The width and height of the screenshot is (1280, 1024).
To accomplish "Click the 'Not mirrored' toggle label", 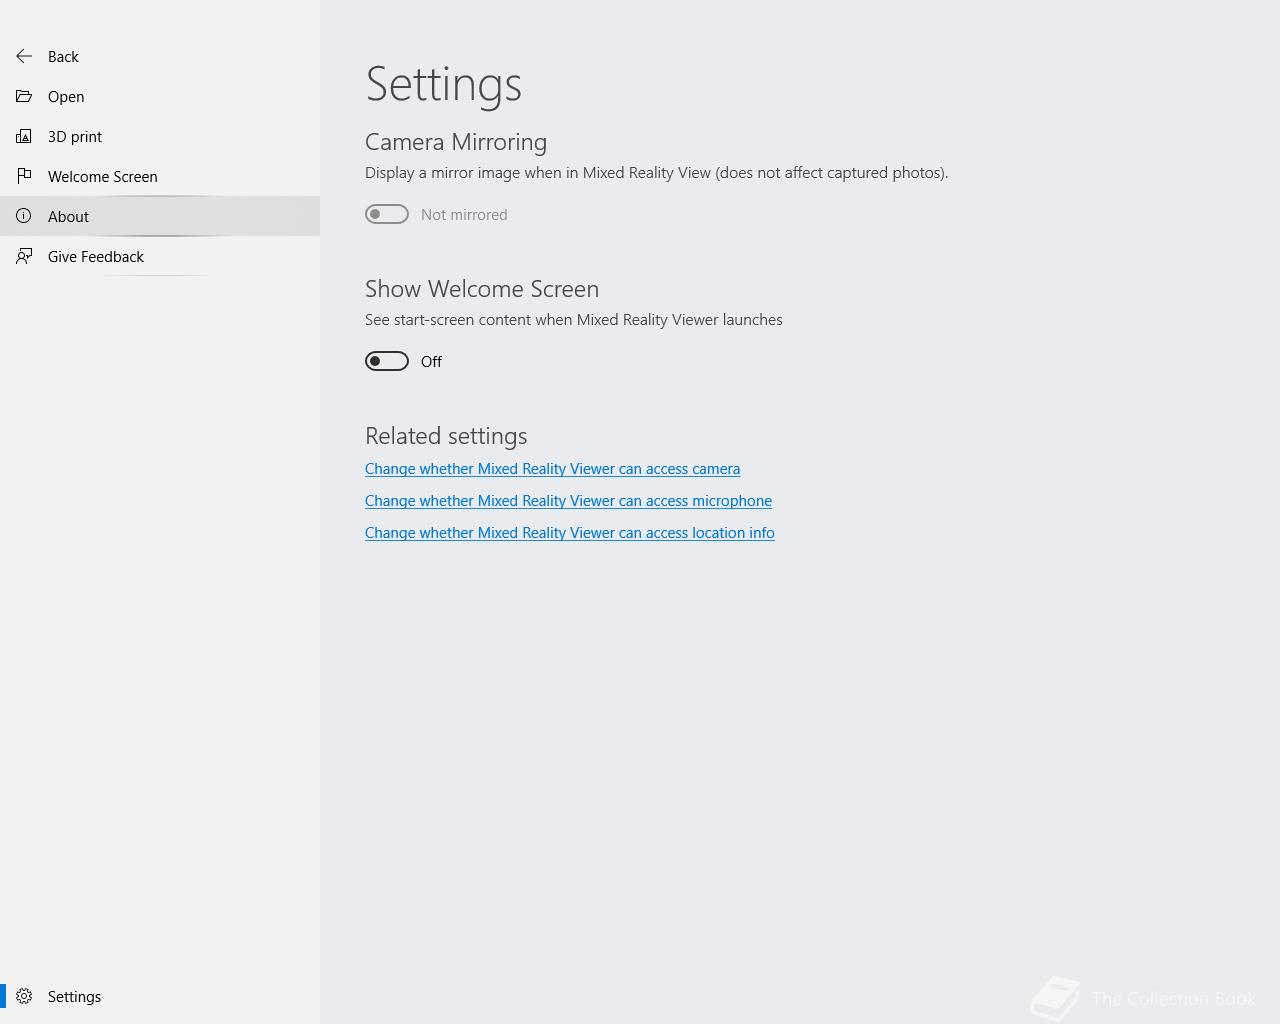I will 464,215.
